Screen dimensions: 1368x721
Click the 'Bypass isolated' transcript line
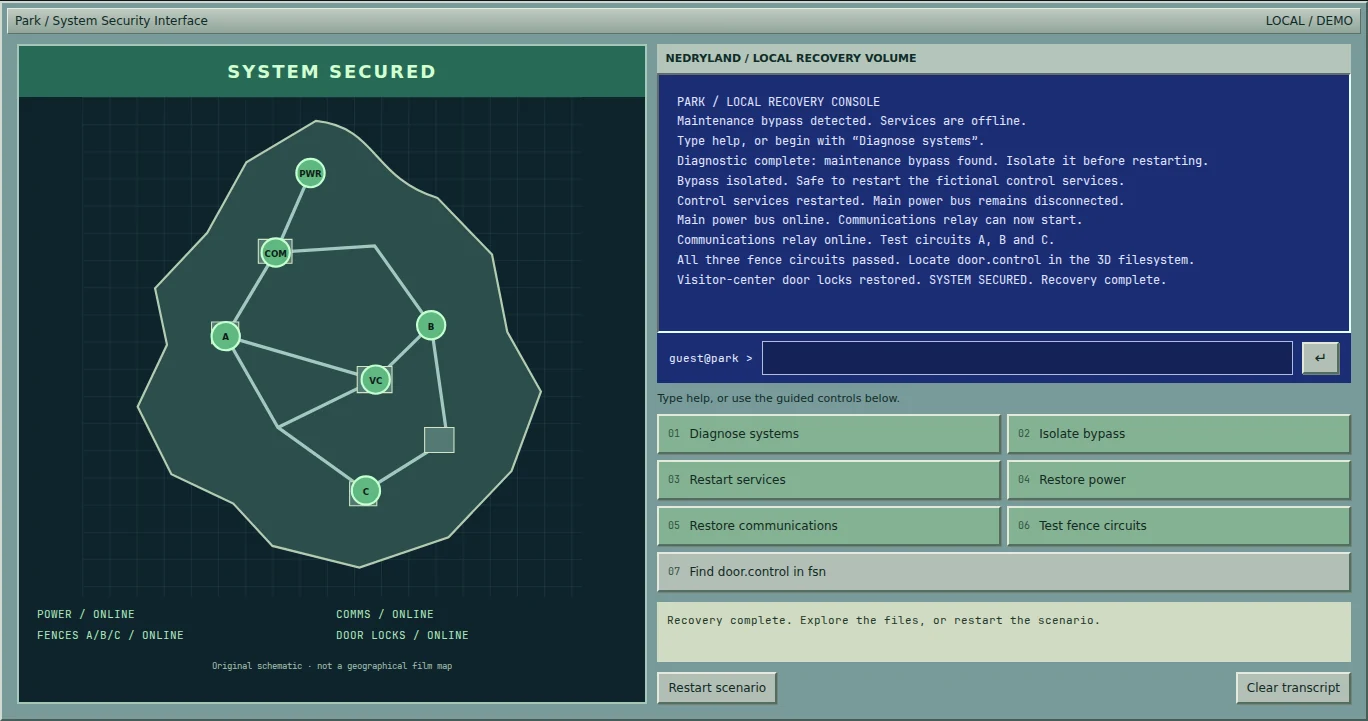[x=900, y=181]
